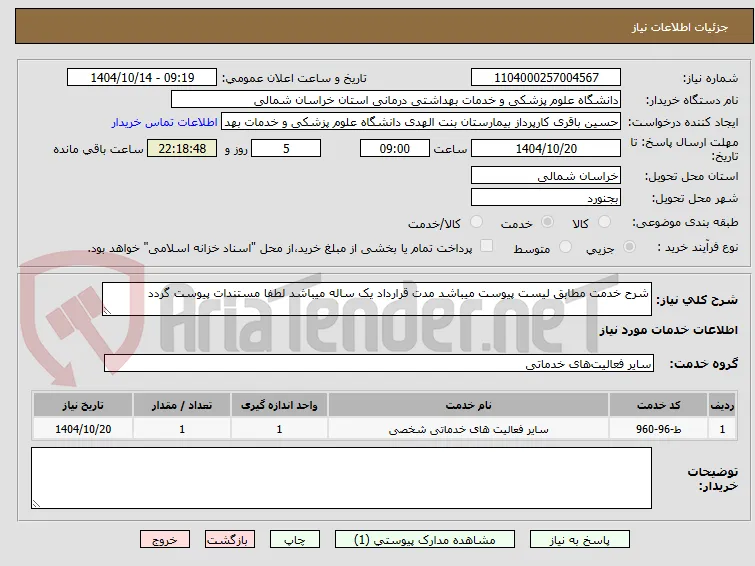Image resolution: width=755 pixels, height=566 pixels.
Task: Click the buyer notes box resize handle
Action: 36,504
